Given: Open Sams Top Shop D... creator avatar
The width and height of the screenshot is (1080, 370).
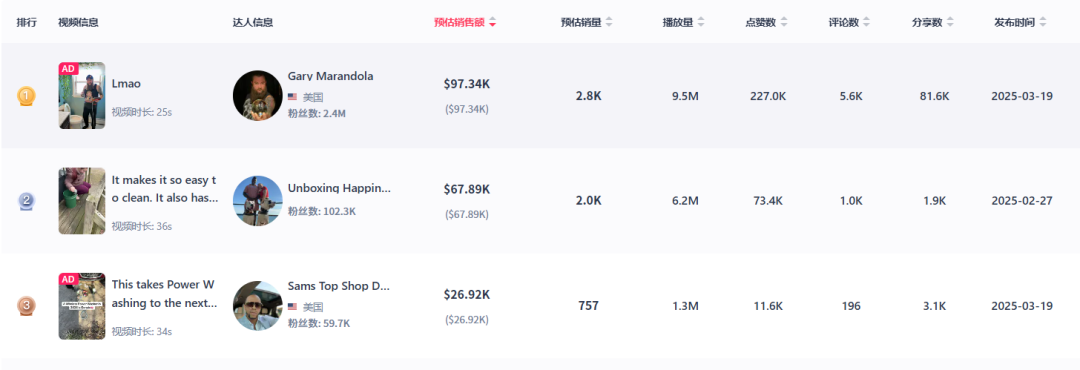Looking at the screenshot, I should click(x=258, y=306).
